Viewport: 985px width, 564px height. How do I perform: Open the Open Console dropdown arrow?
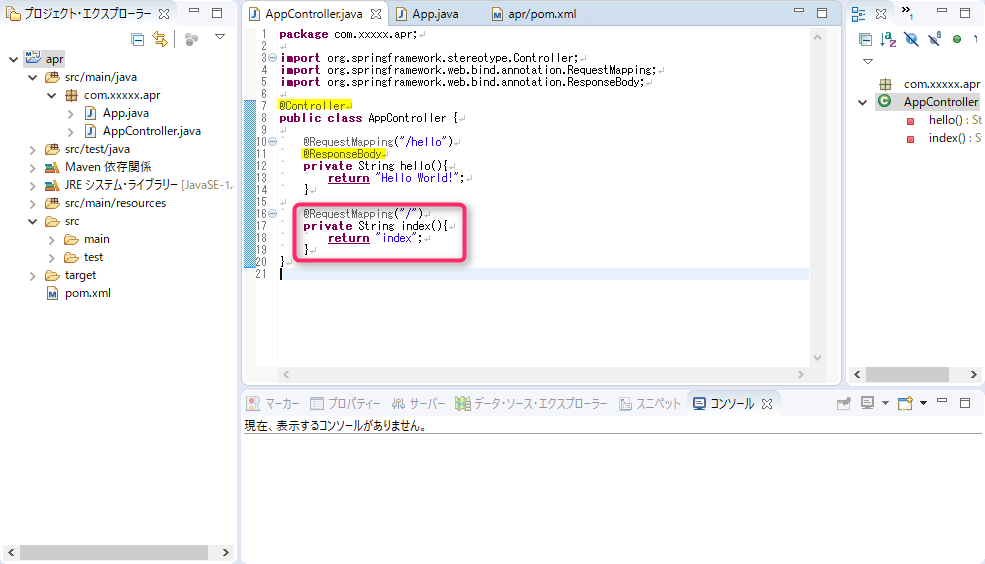pos(923,403)
